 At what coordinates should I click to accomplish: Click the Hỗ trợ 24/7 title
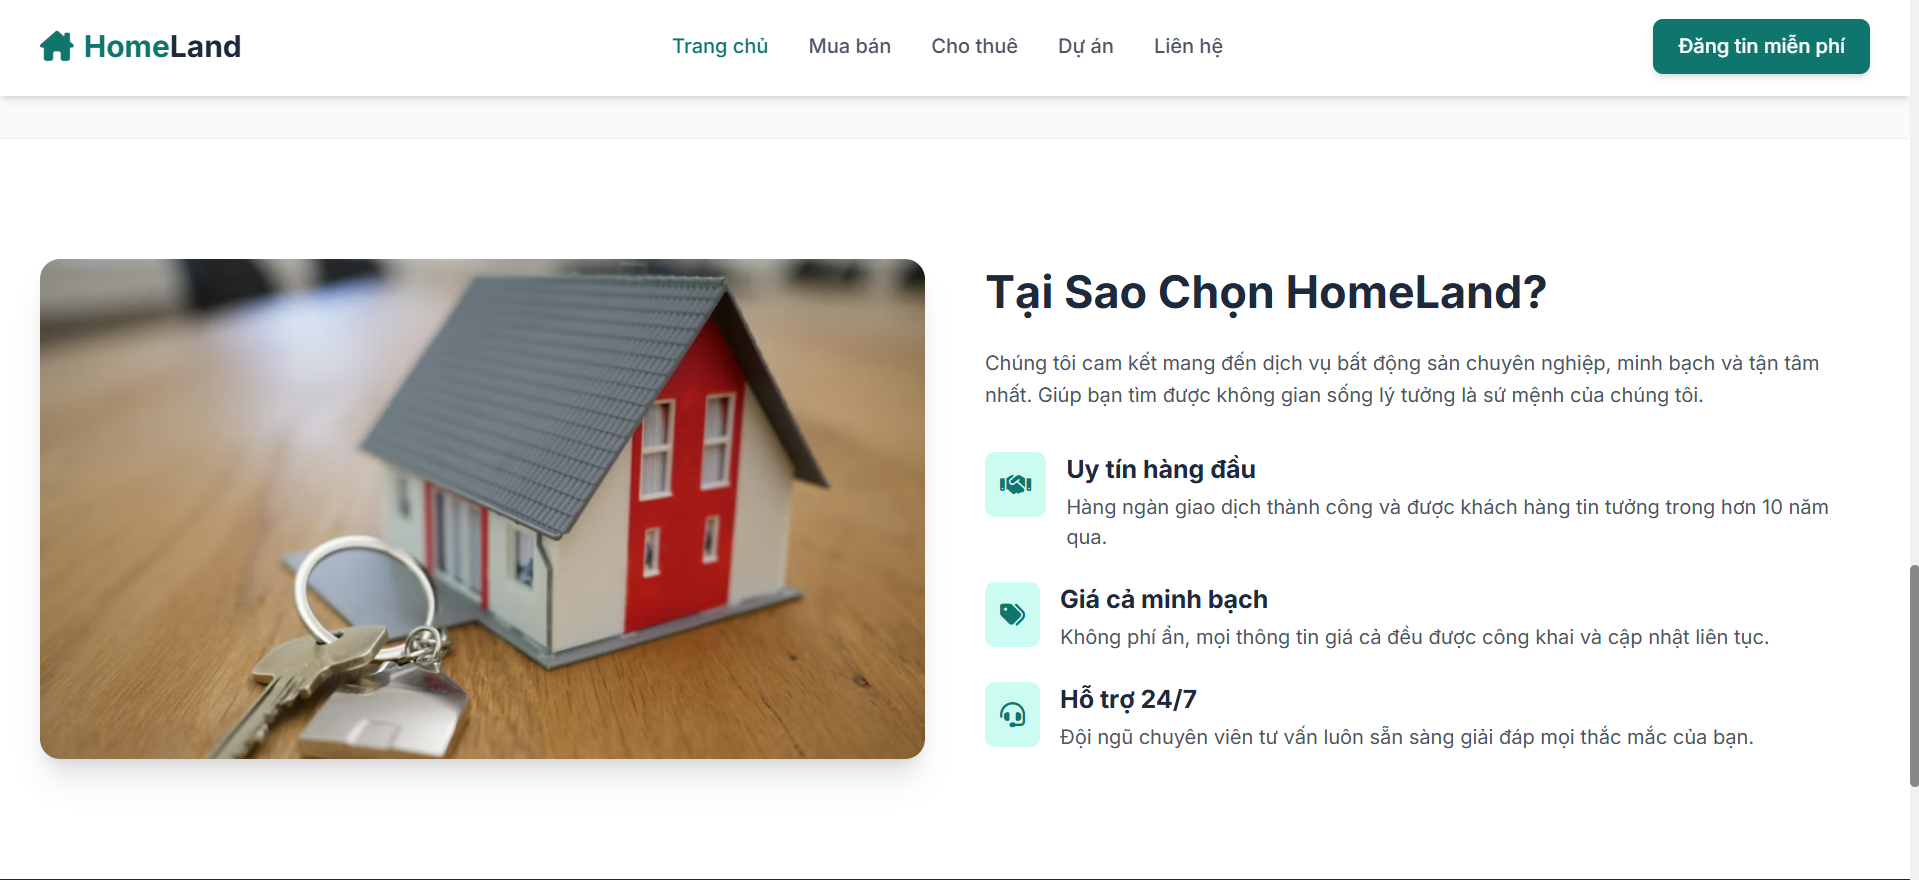pos(1128,699)
